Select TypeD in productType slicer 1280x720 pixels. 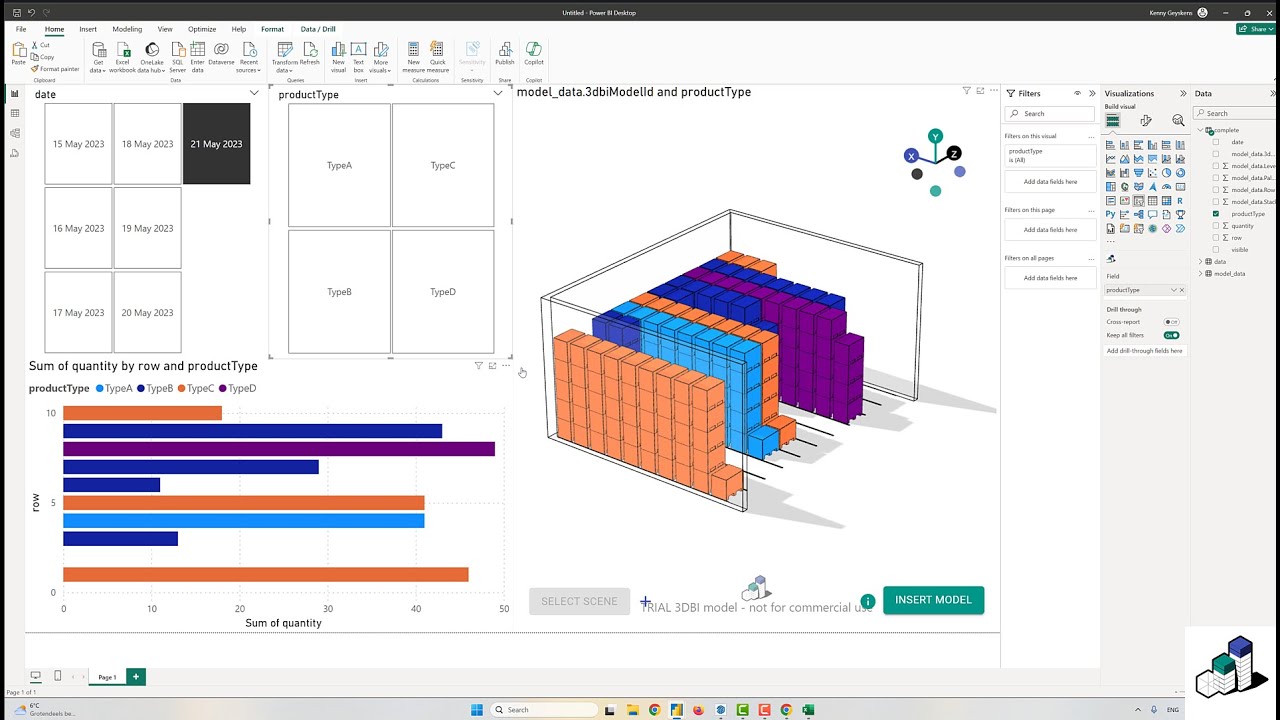pos(443,292)
